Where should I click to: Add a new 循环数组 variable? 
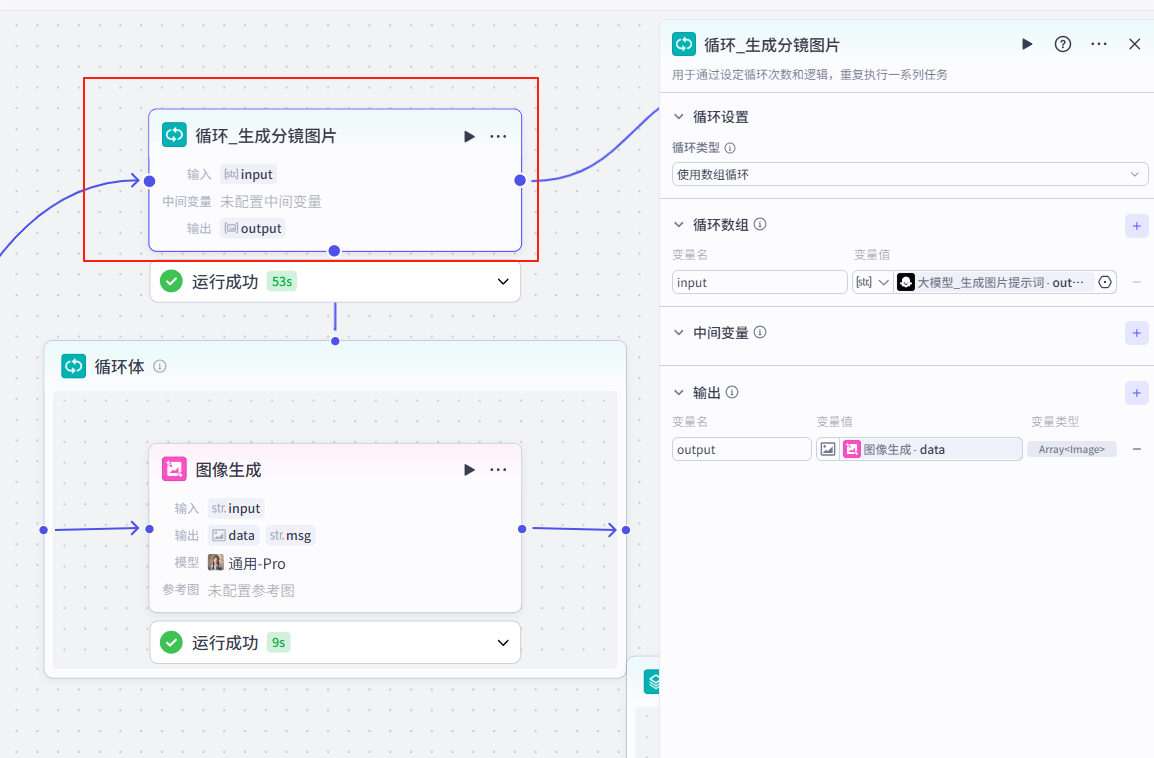(1136, 225)
